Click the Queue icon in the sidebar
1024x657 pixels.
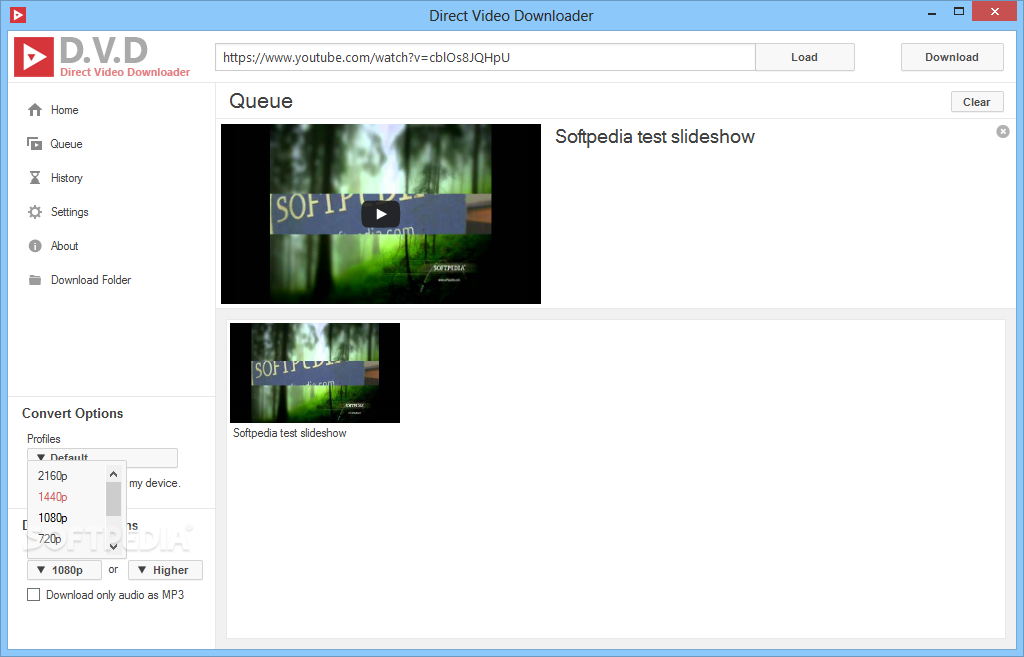(35, 144)
